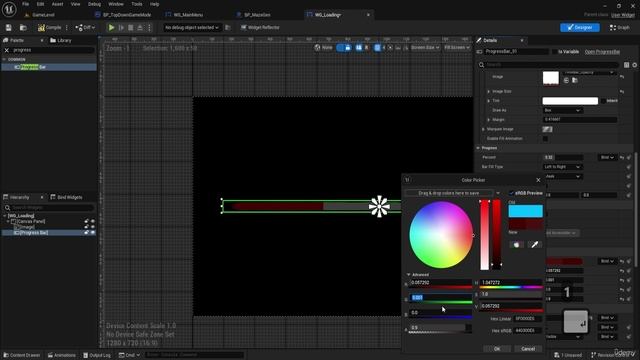
Task: Toggle the sRGB Preview checkbox
Action: [511, 193]
